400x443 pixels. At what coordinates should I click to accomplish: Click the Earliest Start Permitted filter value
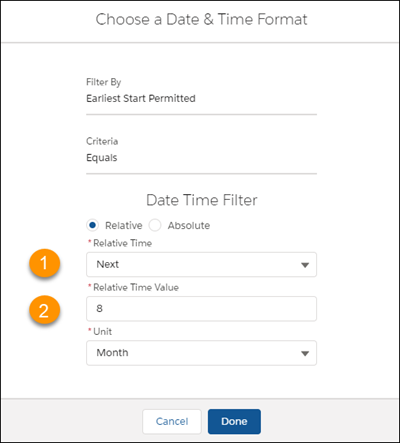click(141, 99)
